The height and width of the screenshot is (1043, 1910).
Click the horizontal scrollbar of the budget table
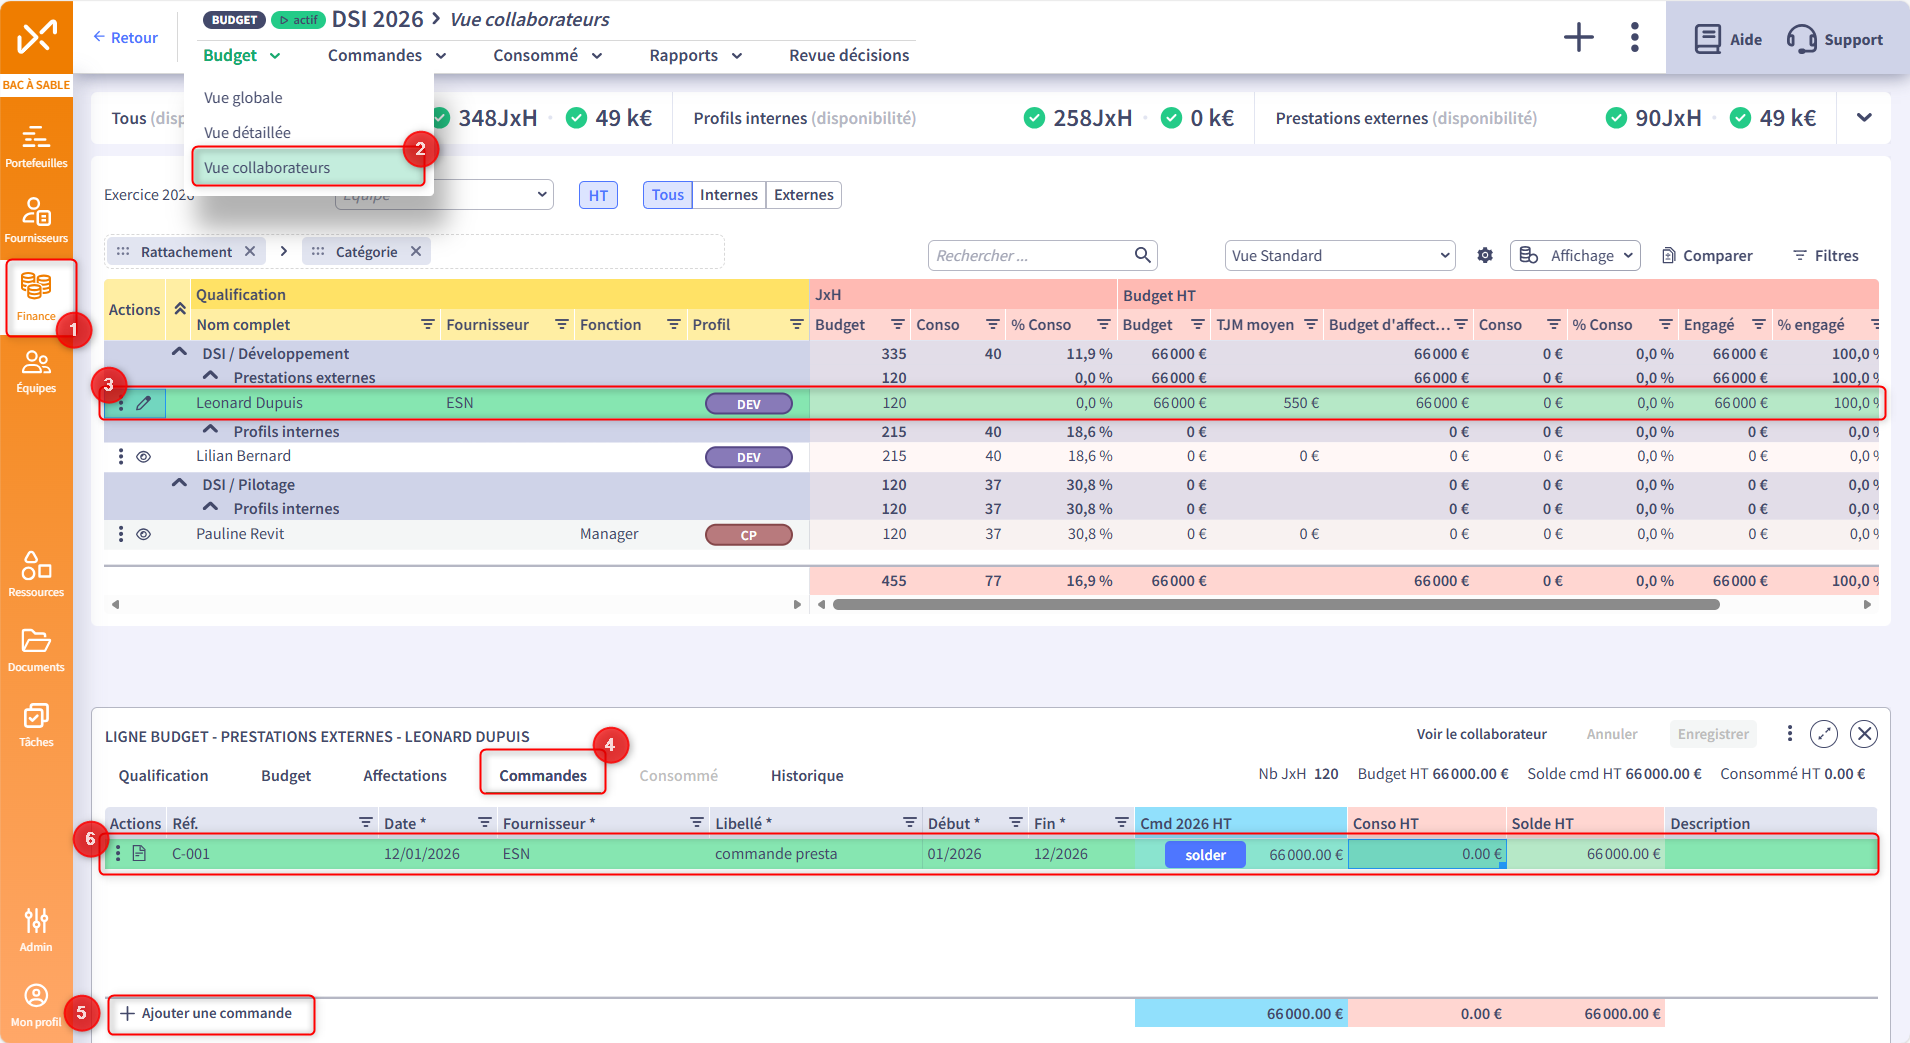click(x=1275, y=605)
